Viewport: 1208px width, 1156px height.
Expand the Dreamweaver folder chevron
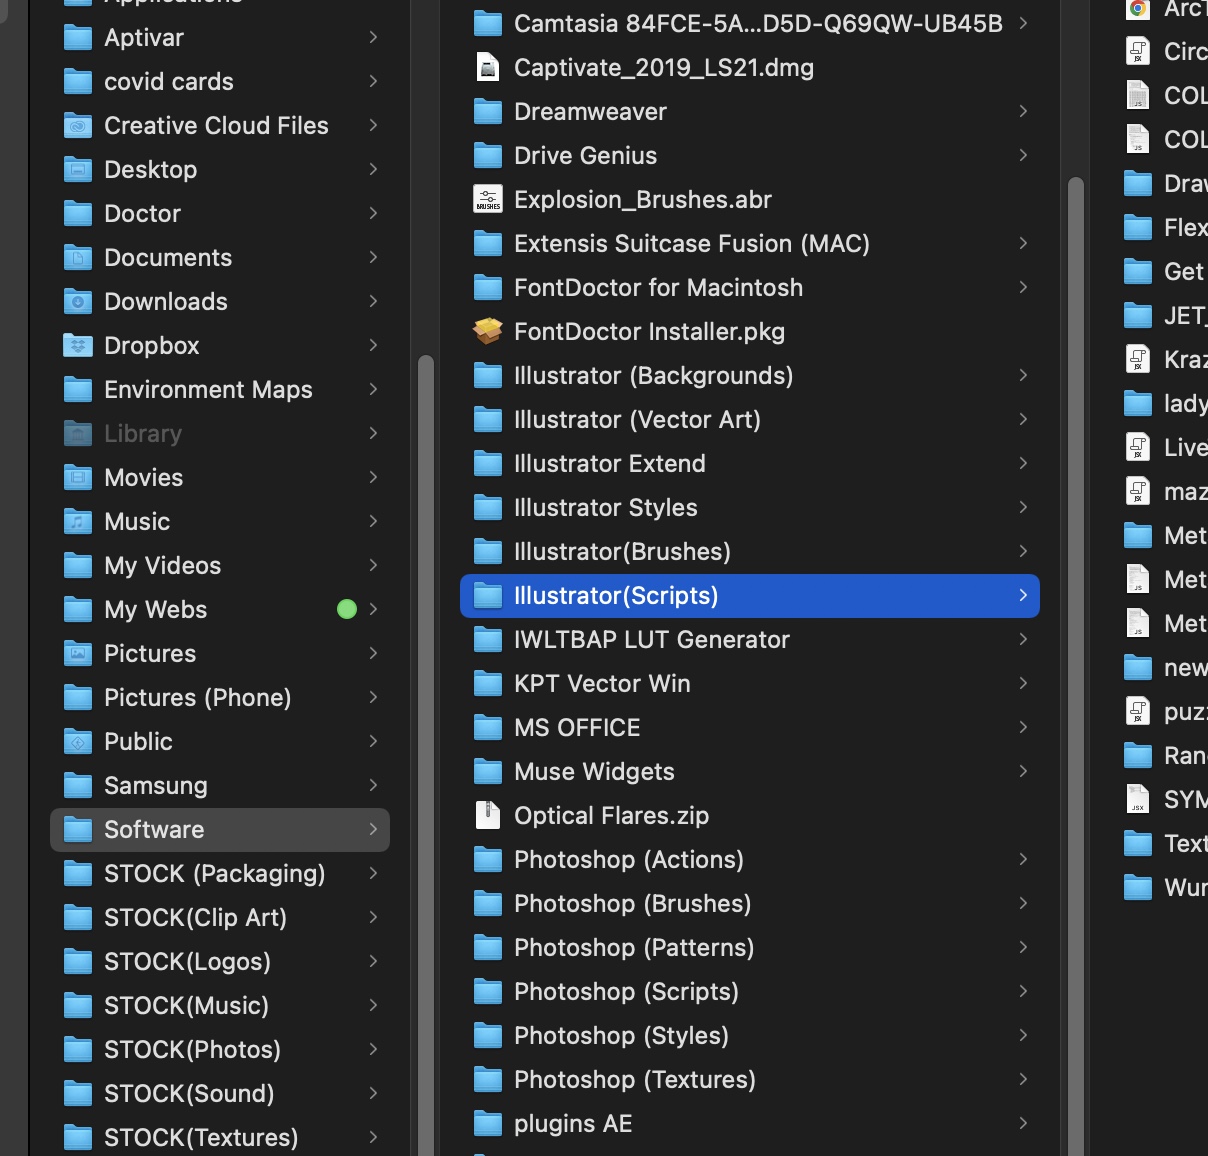point(1023,111)
